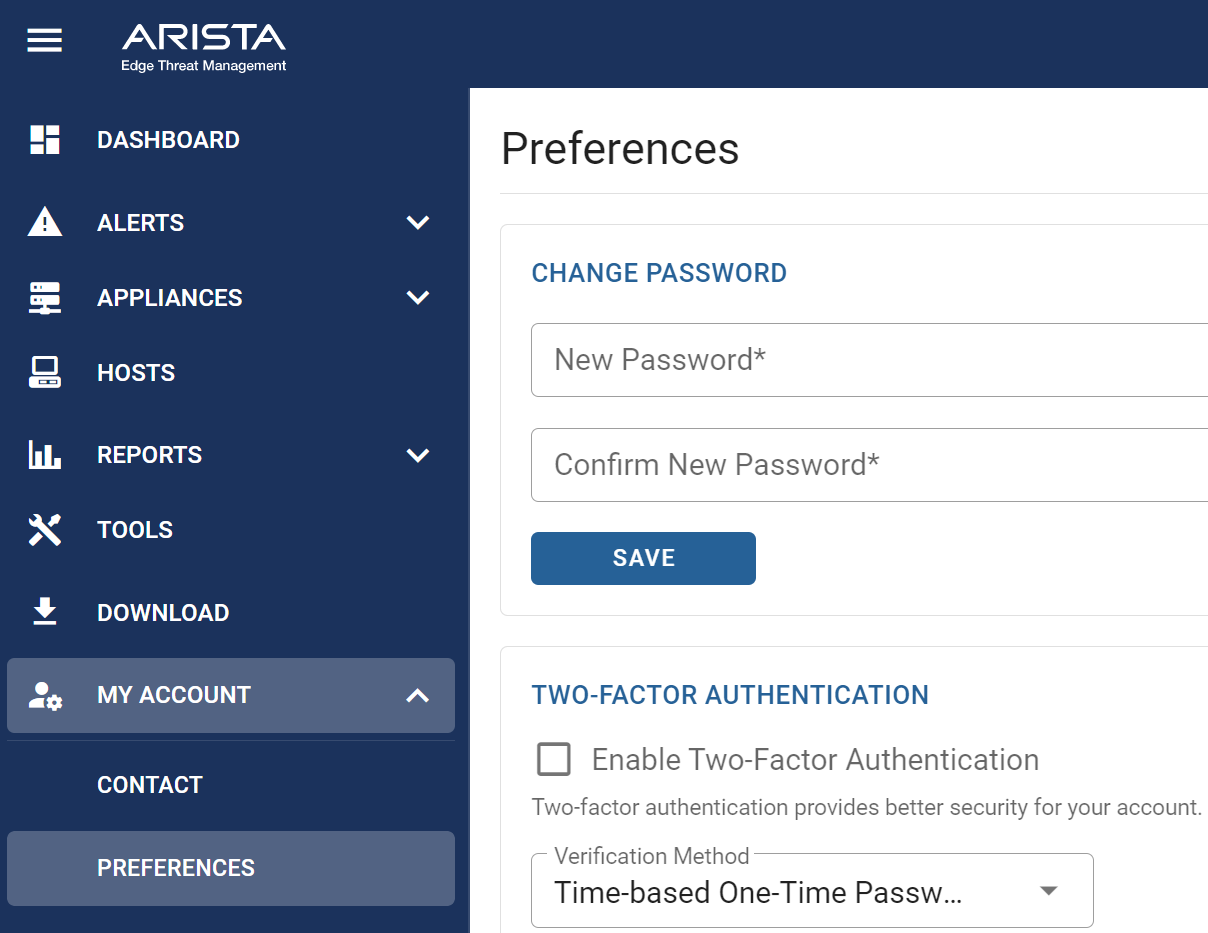Viewport: 1208px width, 933px height.
Task: Click the My Account user gear icon
Action: click(46, 696)
